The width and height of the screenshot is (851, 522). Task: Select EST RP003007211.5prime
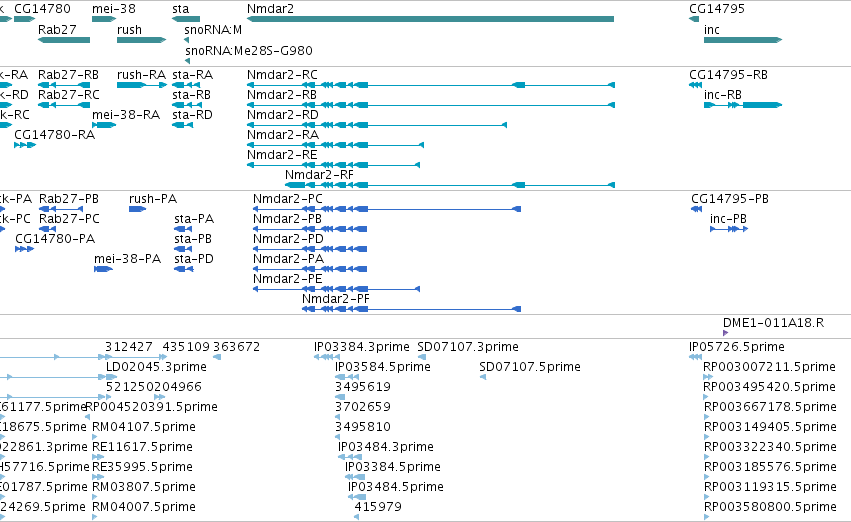[708, 377]
